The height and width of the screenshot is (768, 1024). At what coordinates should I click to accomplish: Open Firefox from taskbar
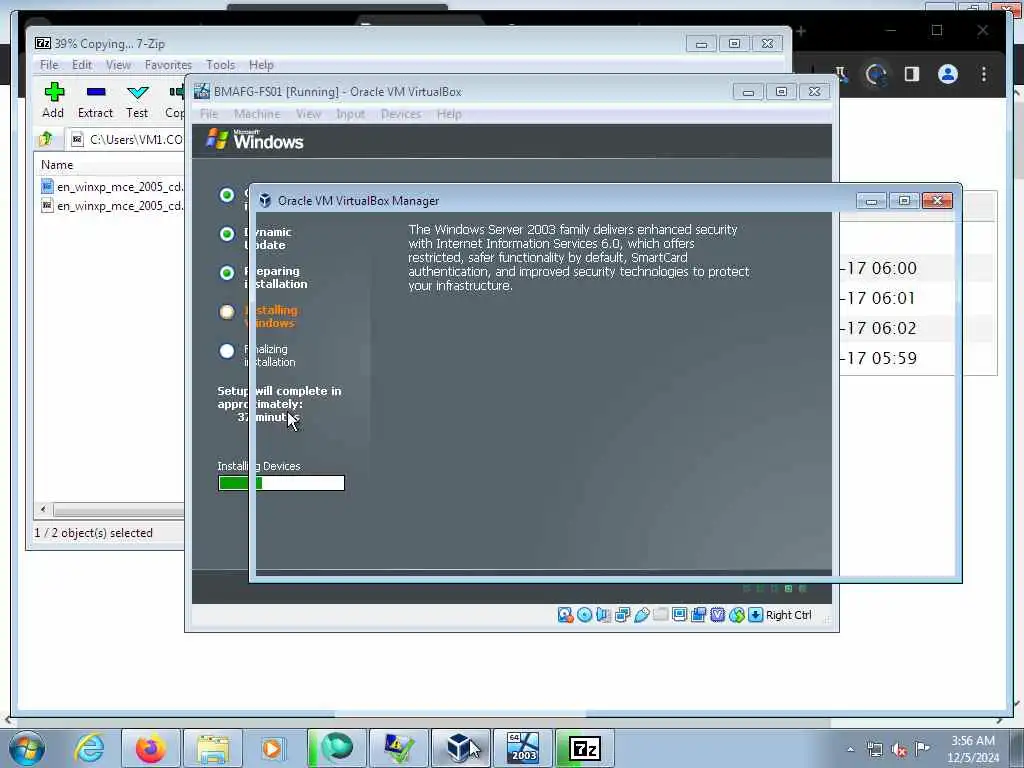tap(151, 748)
